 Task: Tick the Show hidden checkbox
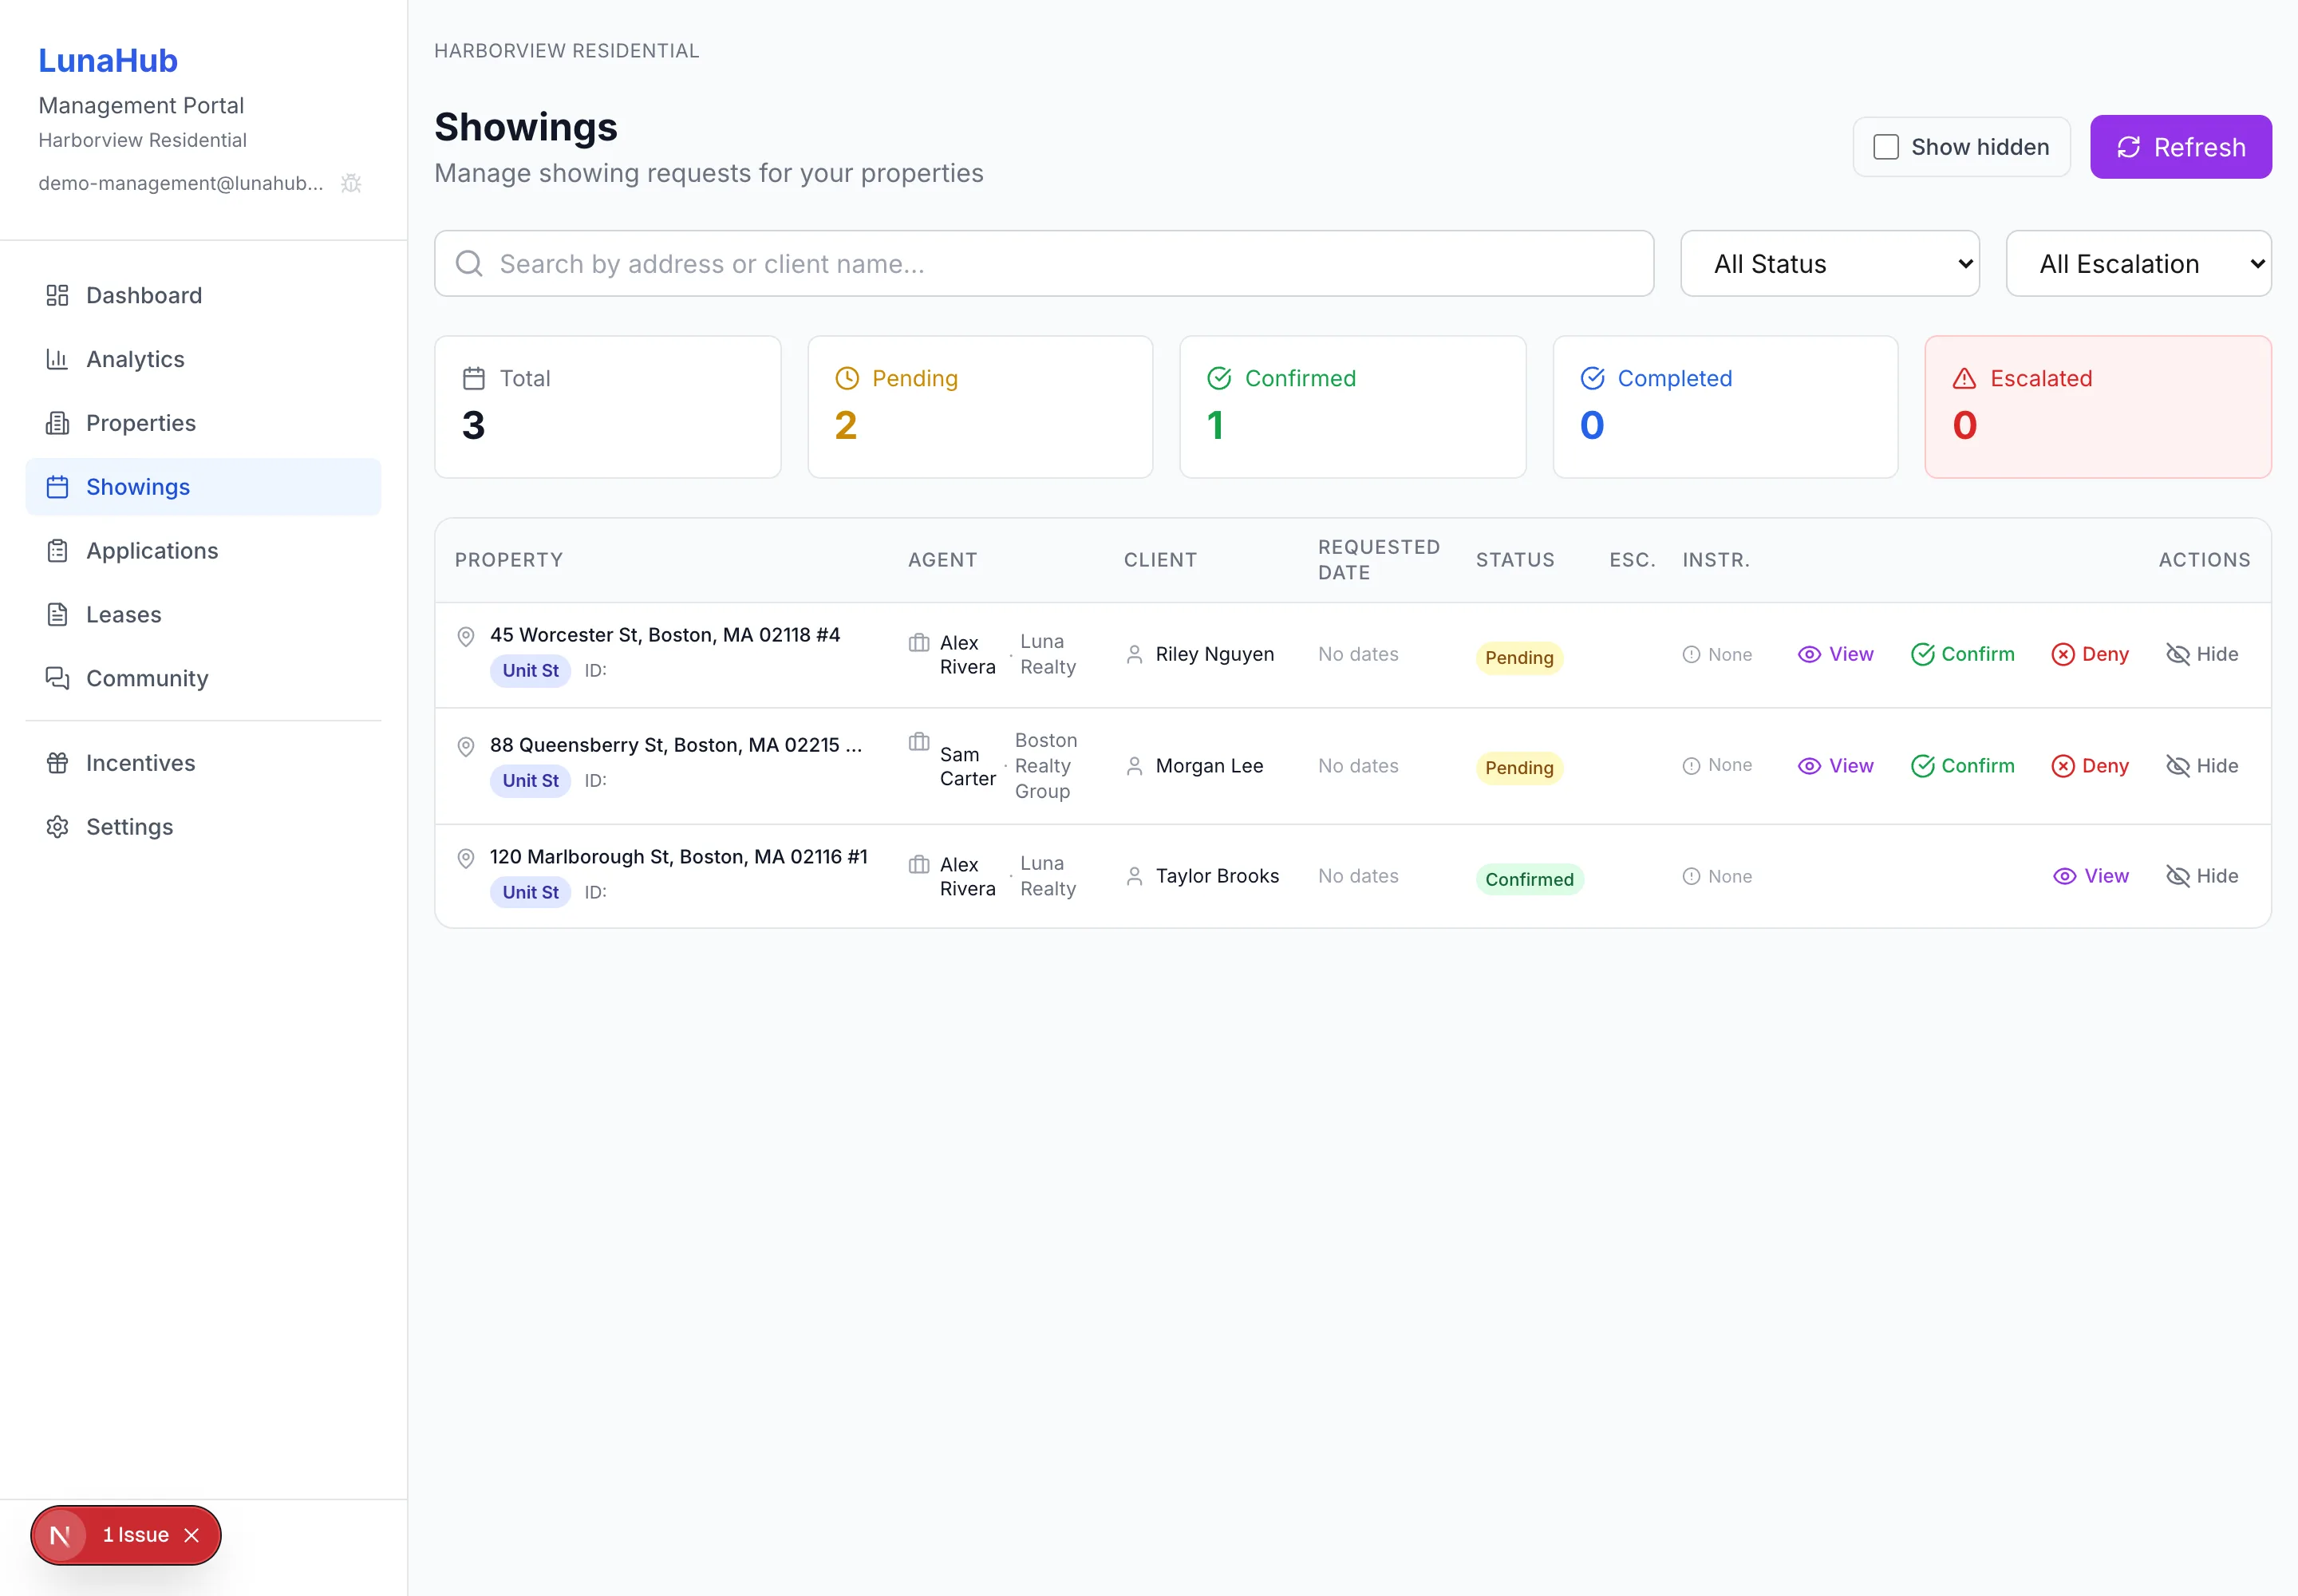pyautogui.click(x=1886, y=147)
